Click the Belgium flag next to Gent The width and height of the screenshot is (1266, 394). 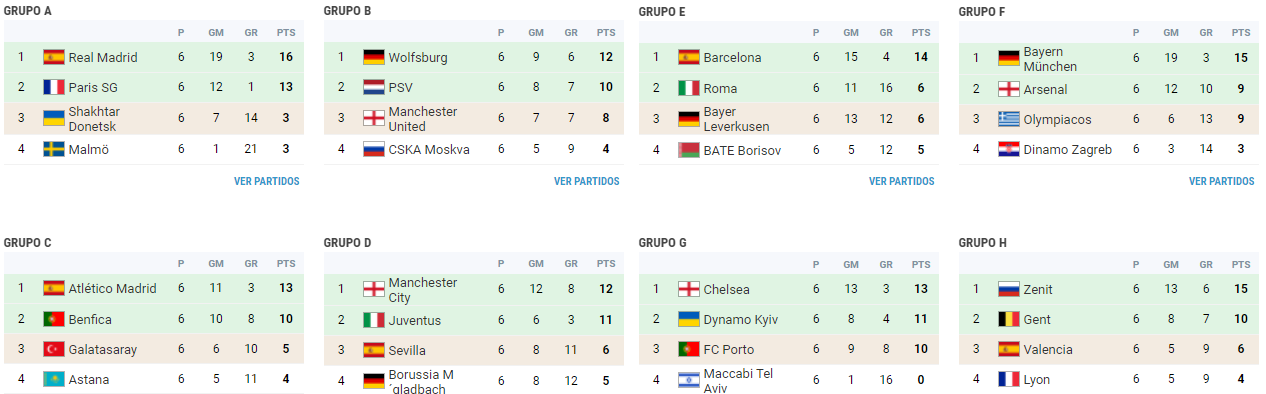click(1009, 319)
